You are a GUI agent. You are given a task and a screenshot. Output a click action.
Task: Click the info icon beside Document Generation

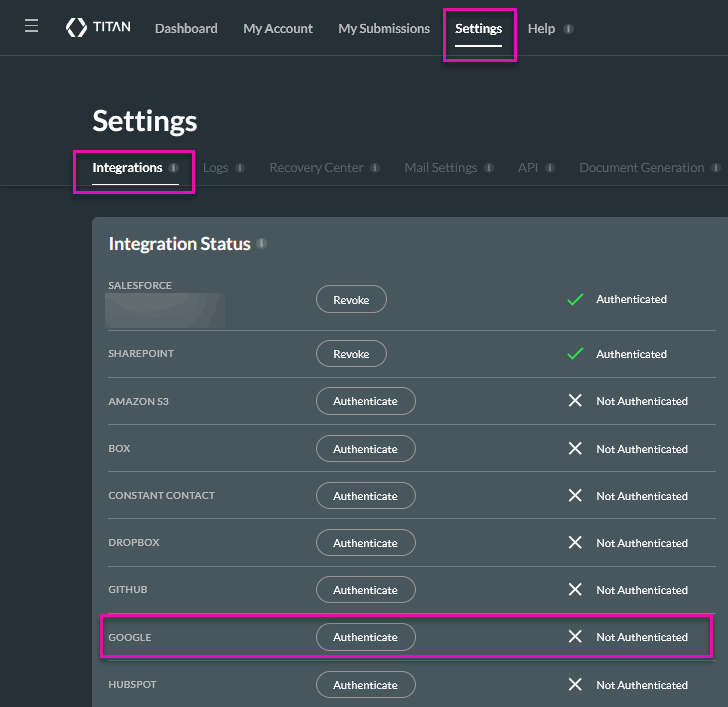click(716, 168)
